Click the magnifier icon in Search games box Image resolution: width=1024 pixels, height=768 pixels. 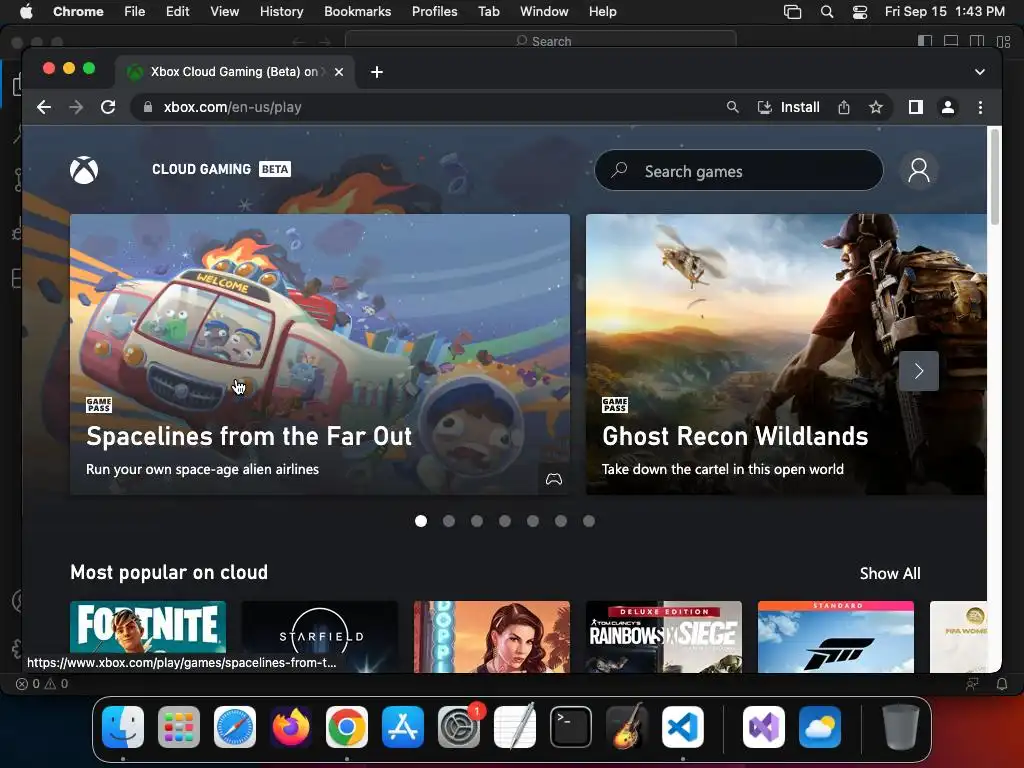[619, 170]
